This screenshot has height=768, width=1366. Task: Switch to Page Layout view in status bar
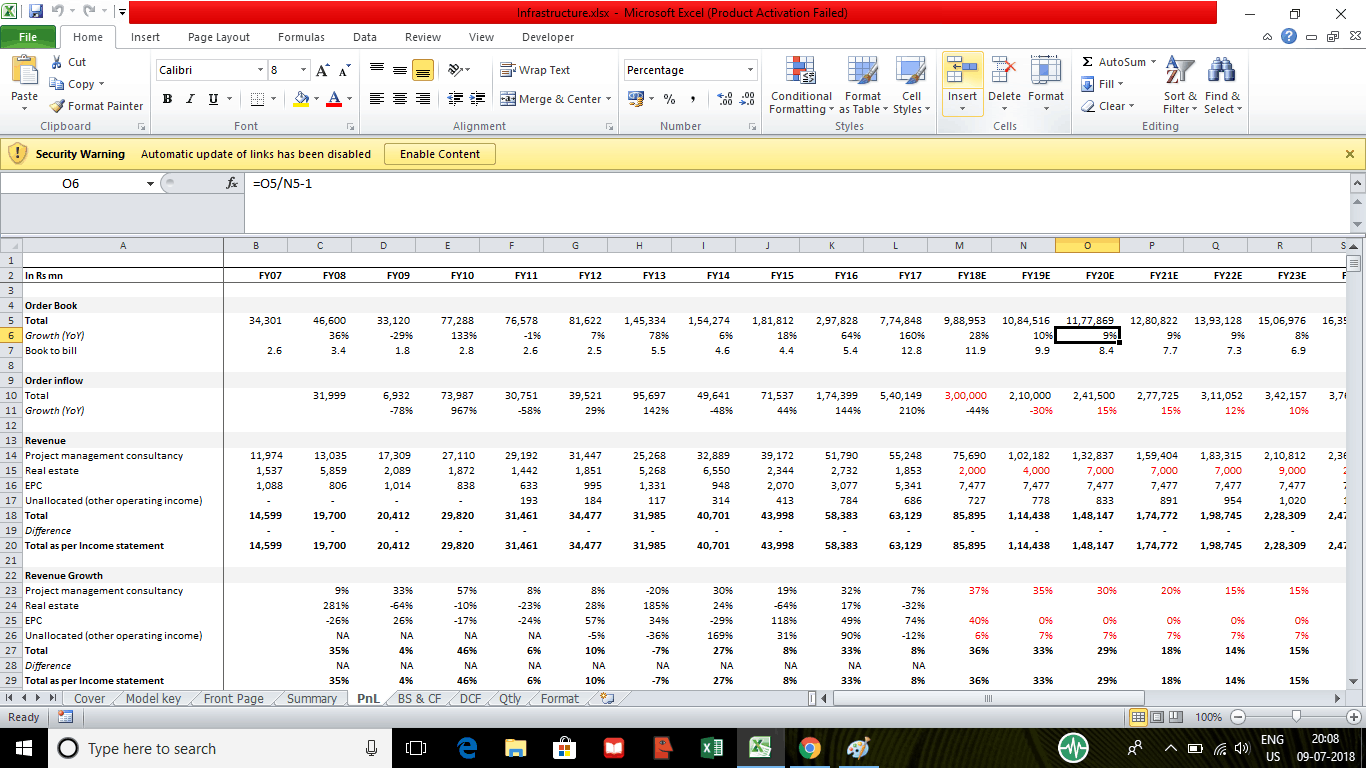click(1157, 717)
